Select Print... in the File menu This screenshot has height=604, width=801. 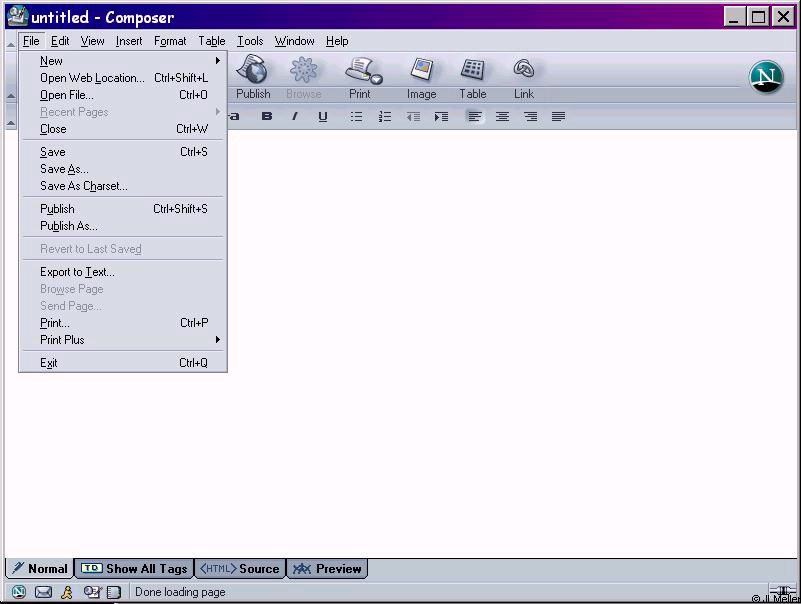tap(123, 323)
